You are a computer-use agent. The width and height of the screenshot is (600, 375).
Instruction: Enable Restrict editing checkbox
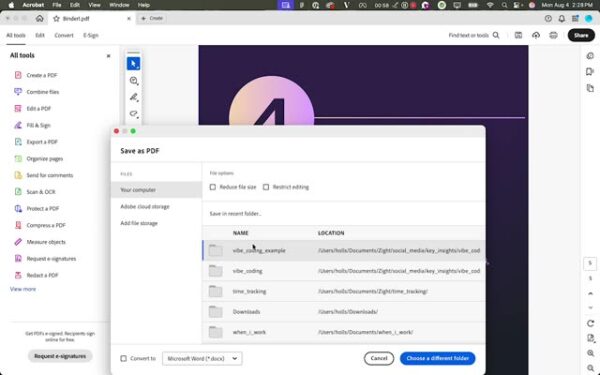[266, 187]
